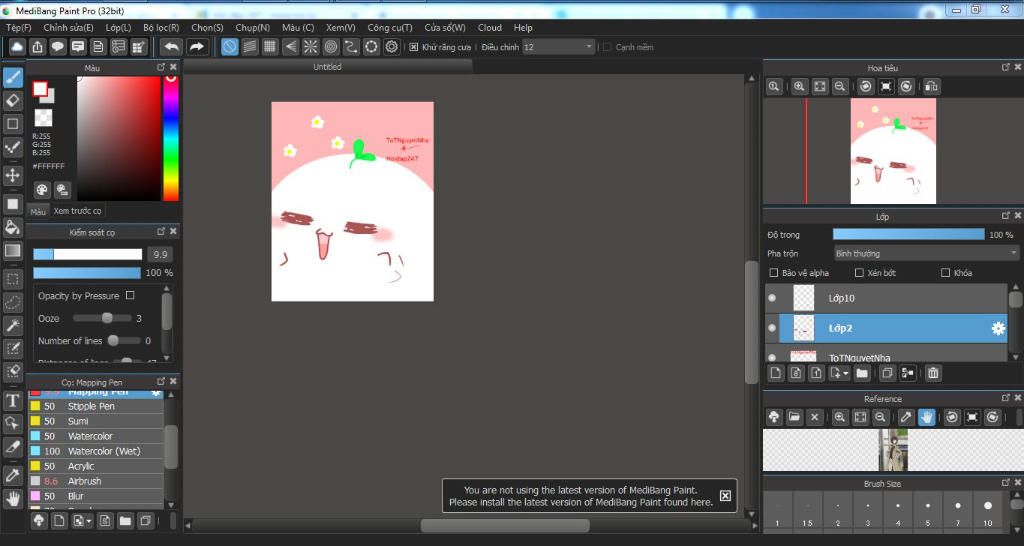Adjust the Ooze slider
The width and height of the screenshot is (1024, 546).
tap(106, 318)
